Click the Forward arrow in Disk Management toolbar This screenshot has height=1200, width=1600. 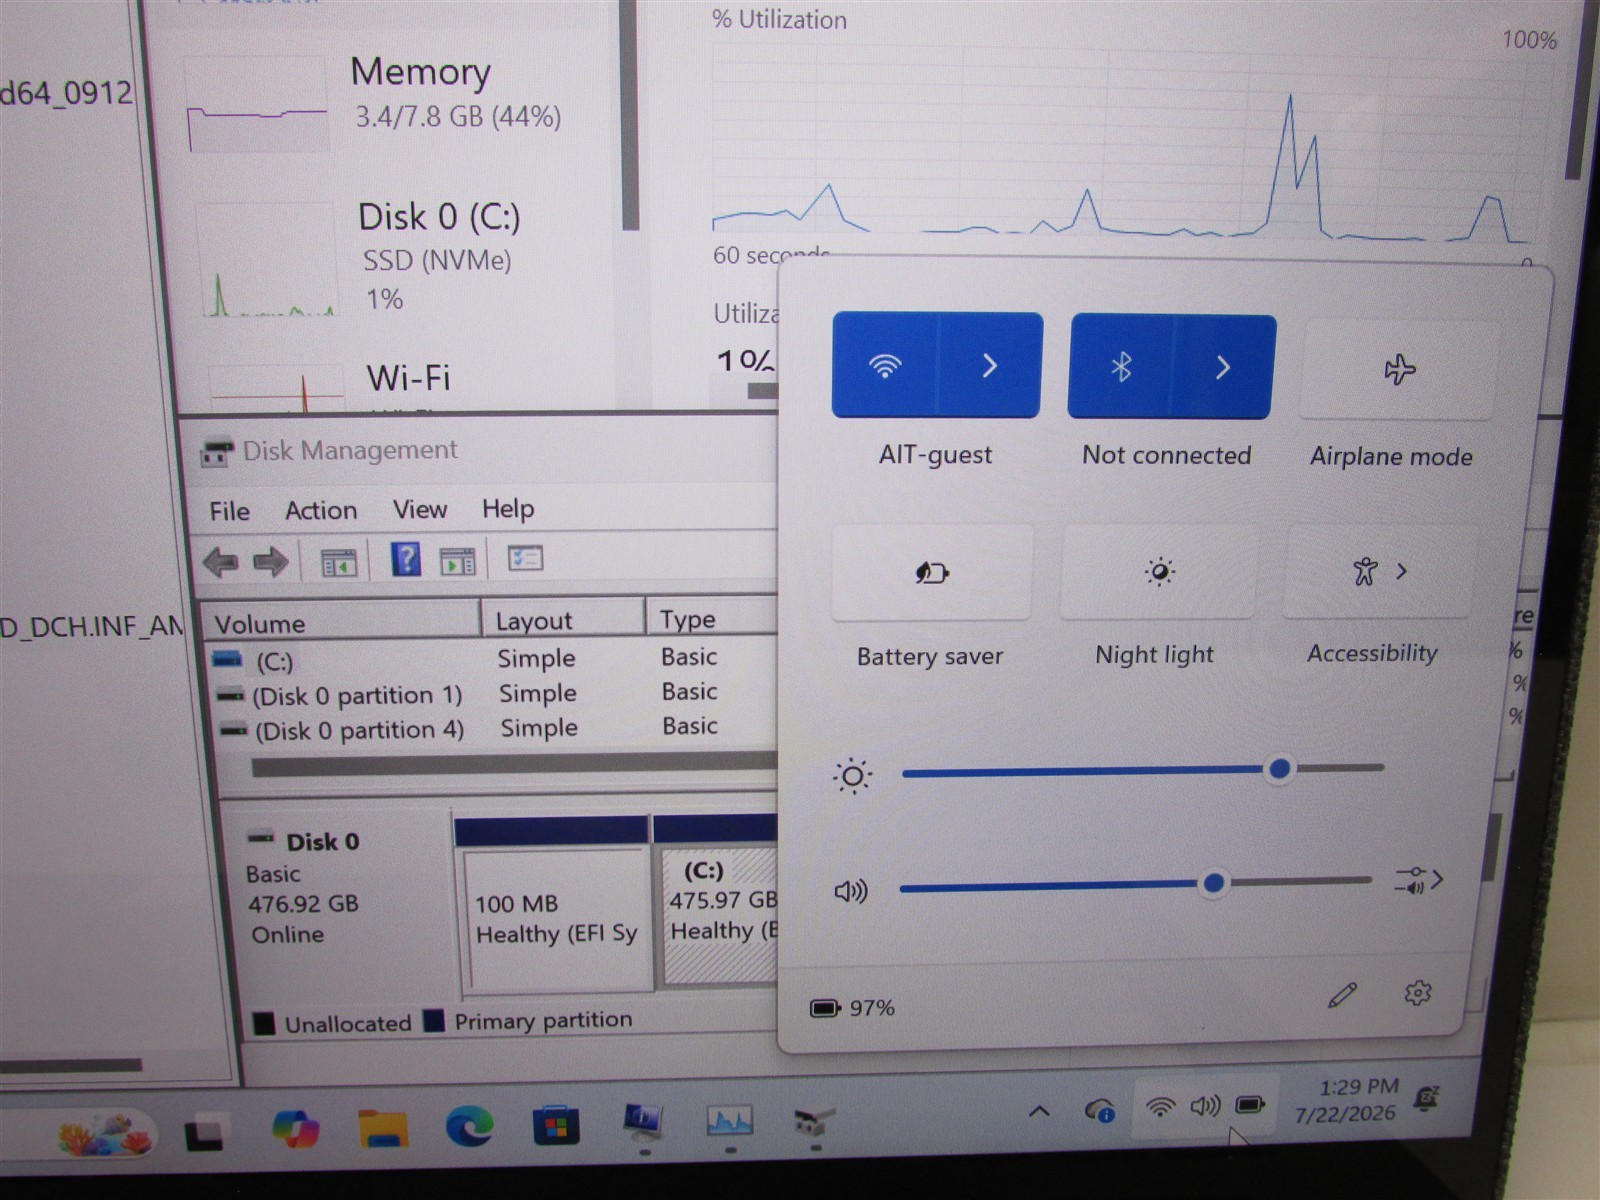pos(270,562)
